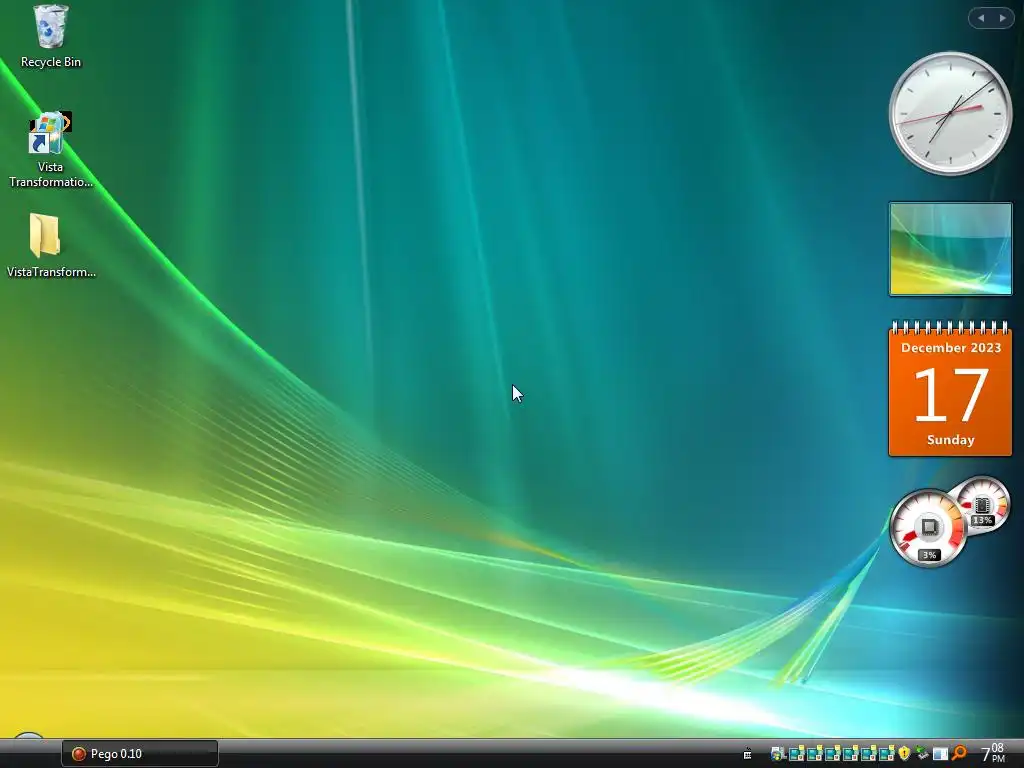Click the Safely Remove Hardware tray icon
This screenshot has width=1024, height=768.
[921, 753]
